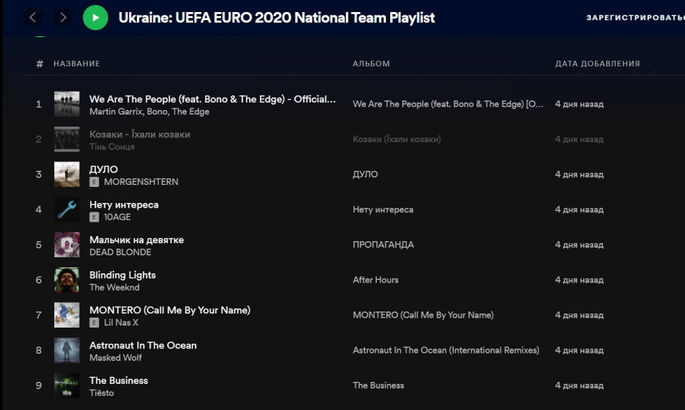This screenshot has height=410, width=685.
Task: Go forward with the right arrow
Action: (63, 17)
